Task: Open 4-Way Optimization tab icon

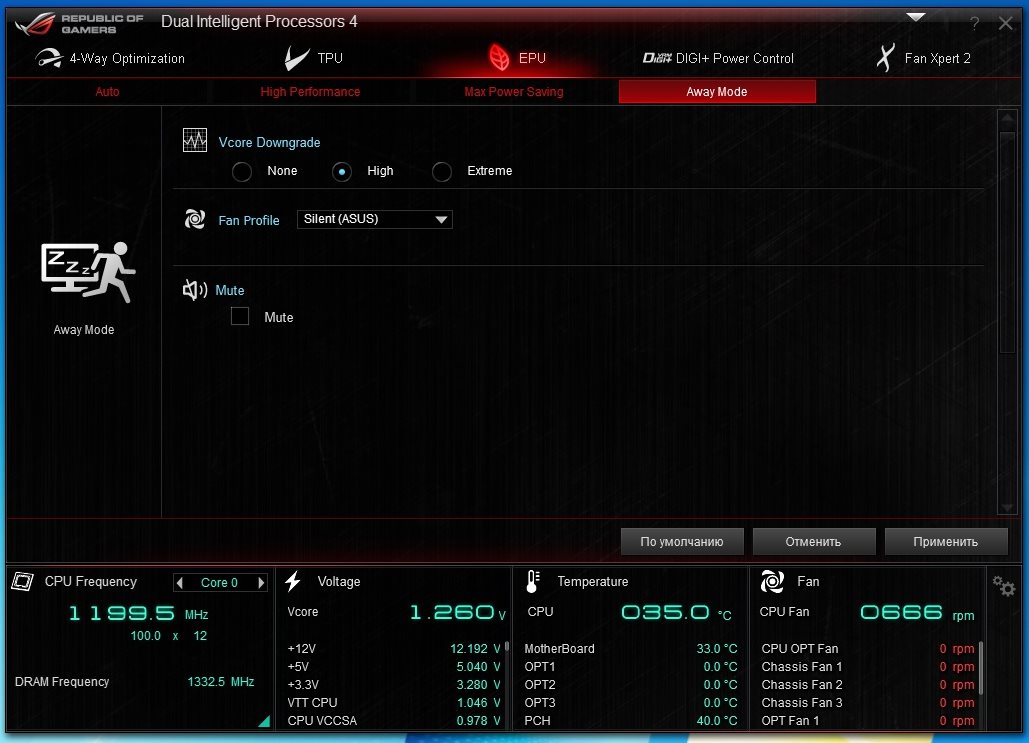Action: pyautogui.click(x=49, y=58)
